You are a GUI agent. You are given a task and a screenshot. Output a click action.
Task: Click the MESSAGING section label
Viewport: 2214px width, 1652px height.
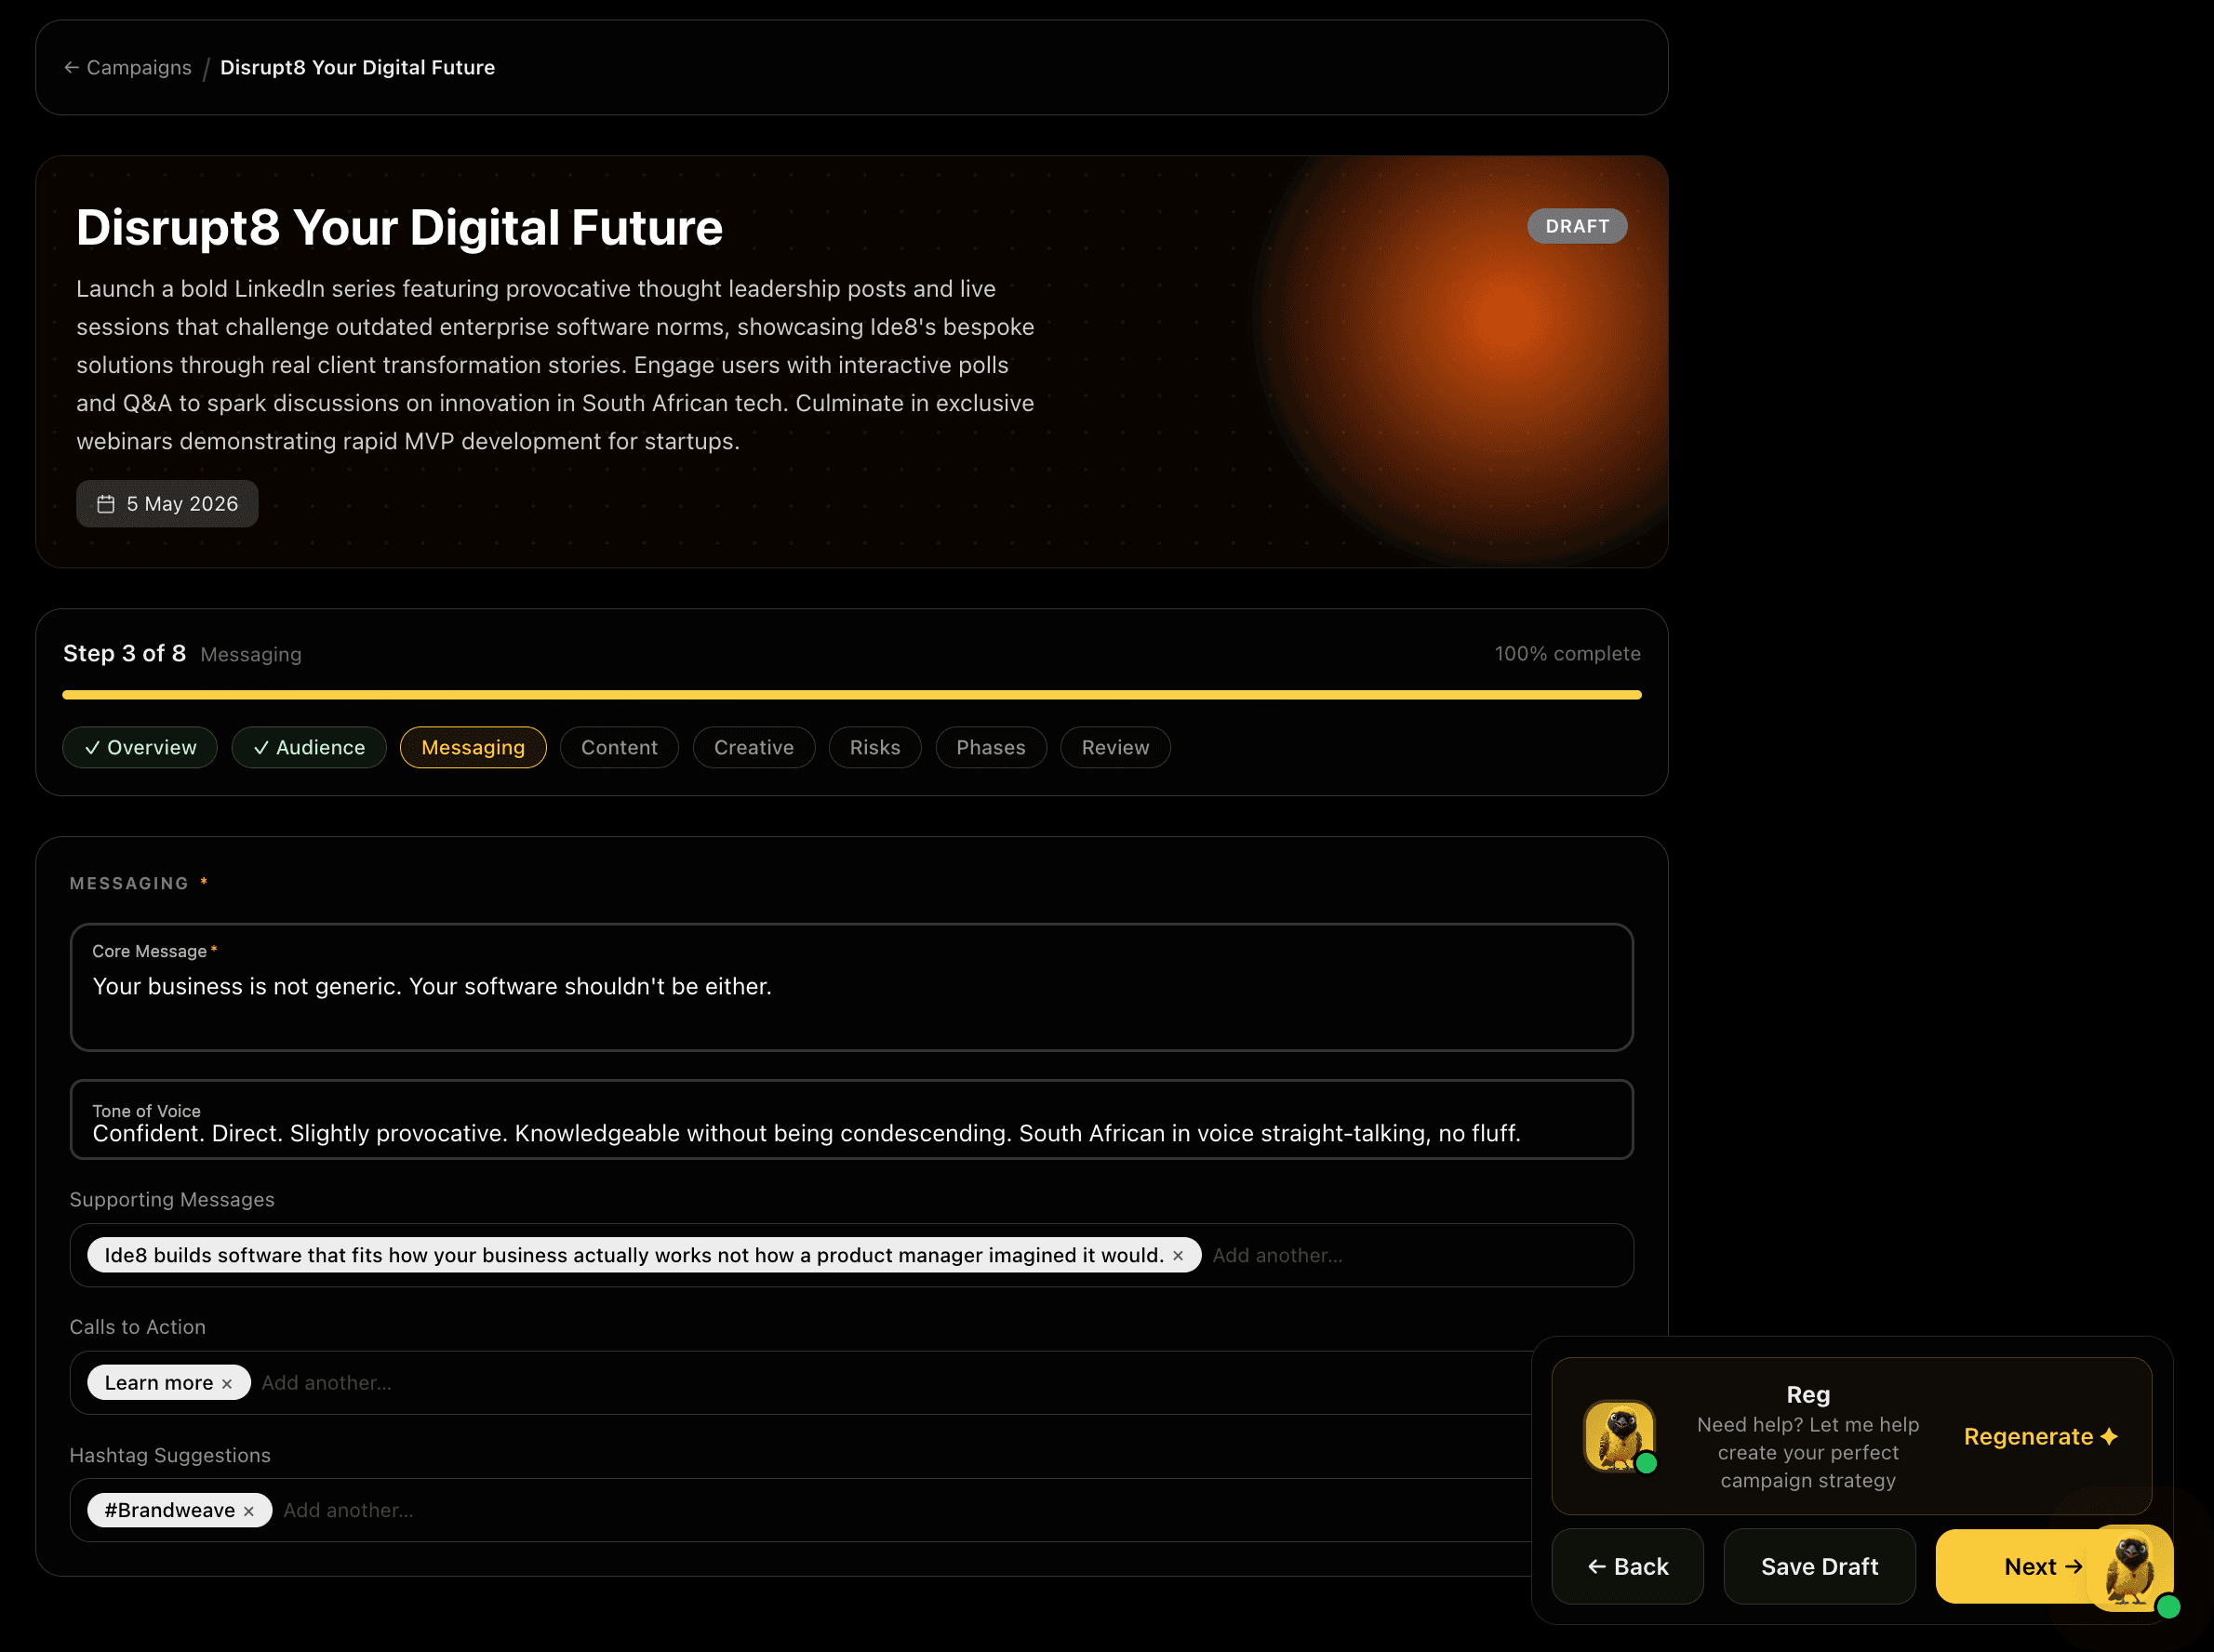click(129, 883)
